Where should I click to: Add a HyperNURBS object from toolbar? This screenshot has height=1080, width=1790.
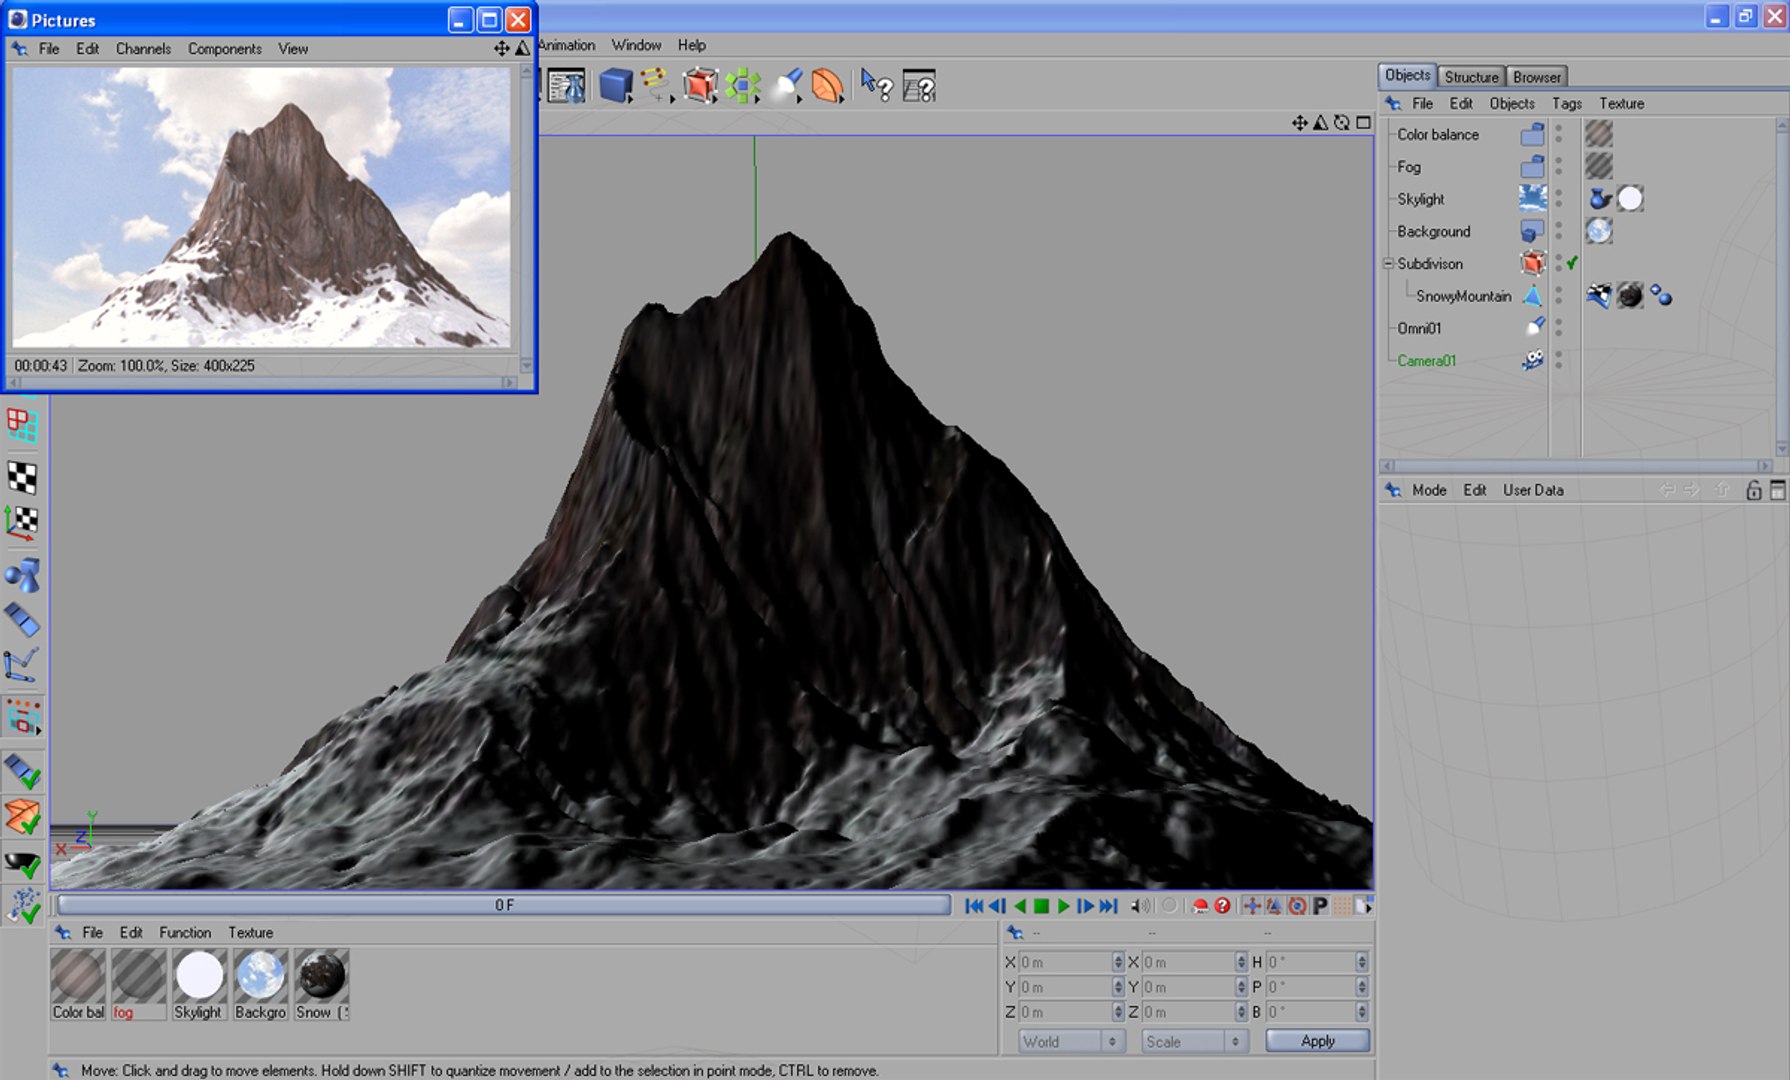click(700, 86)
